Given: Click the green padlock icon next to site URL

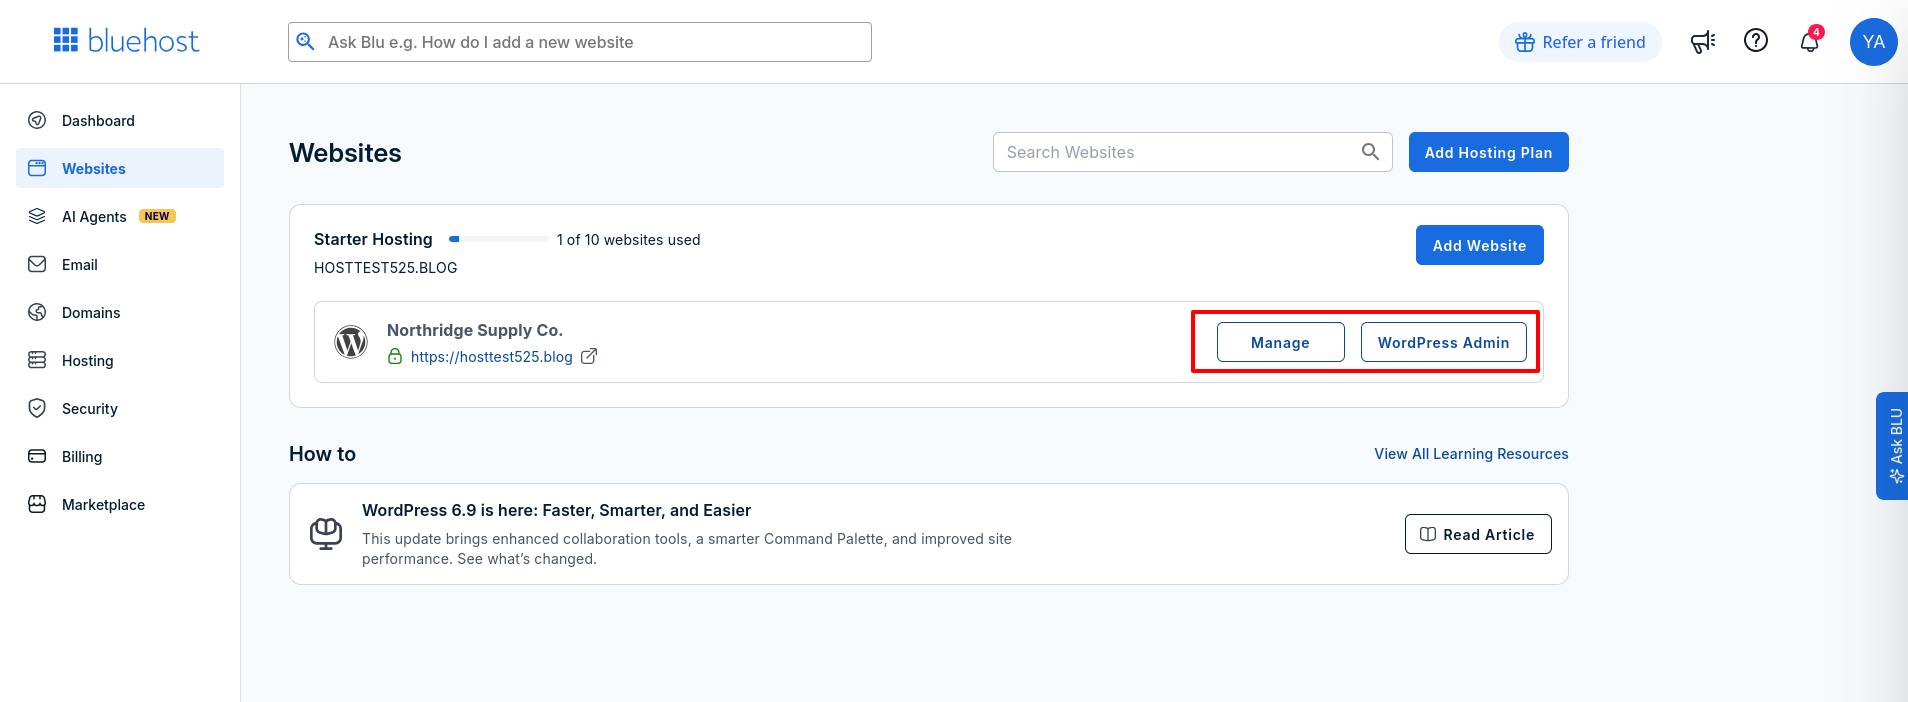Looking at the screenshot, I should (x=395, y=356).
